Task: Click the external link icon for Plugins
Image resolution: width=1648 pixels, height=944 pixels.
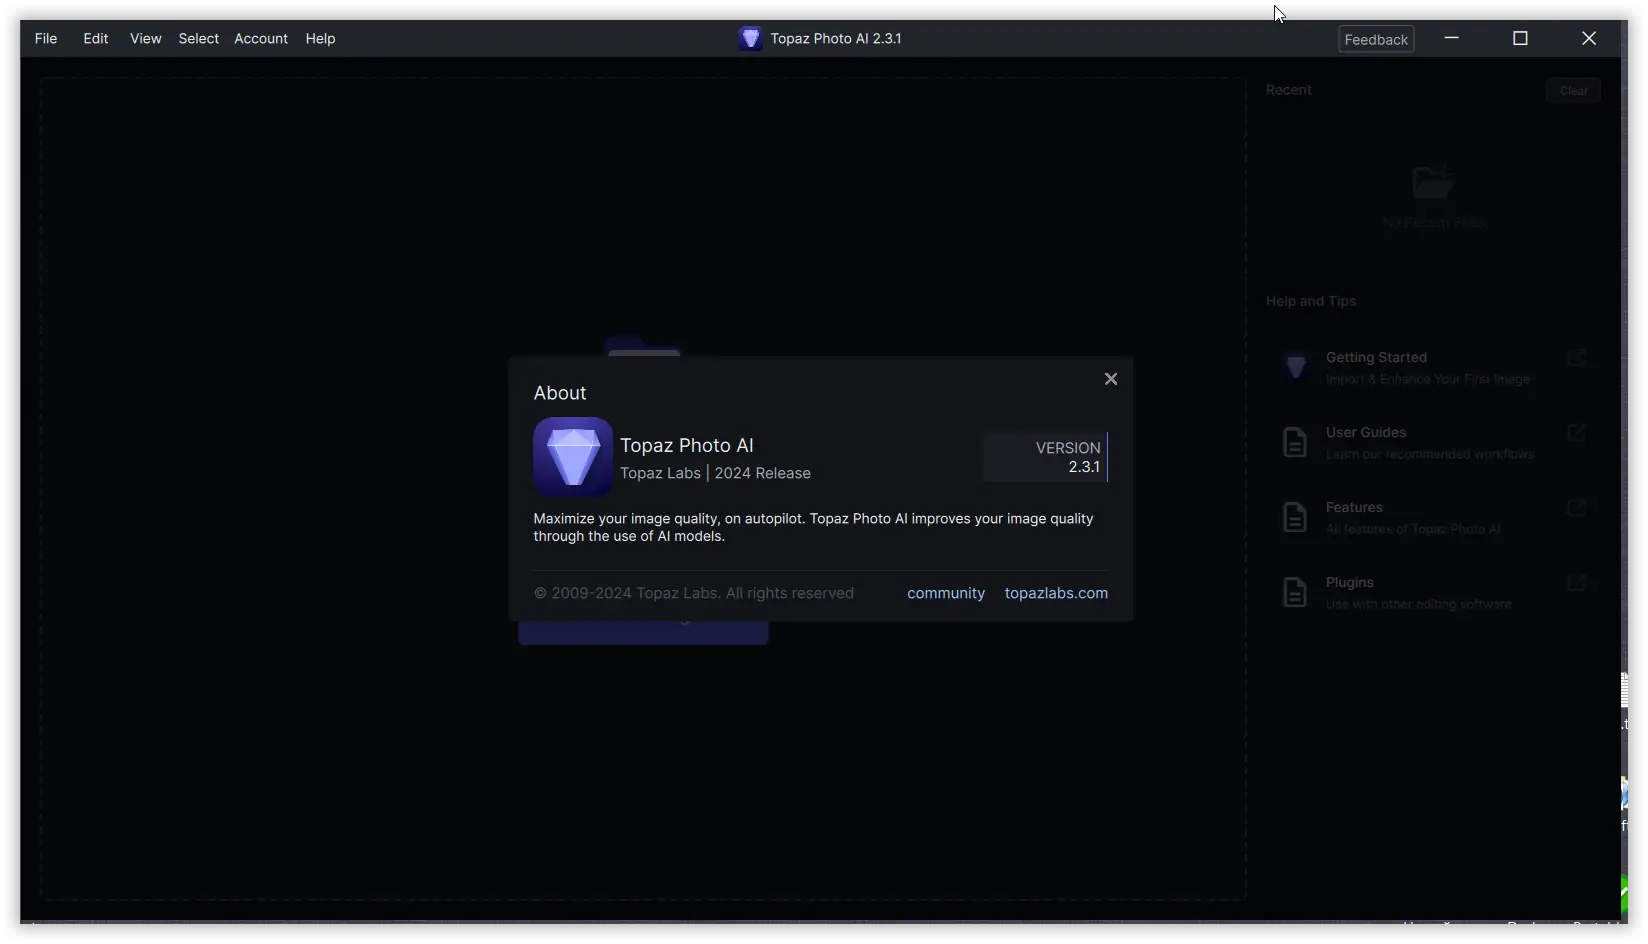Action: pyautogui.click(x=1576, y=582)
